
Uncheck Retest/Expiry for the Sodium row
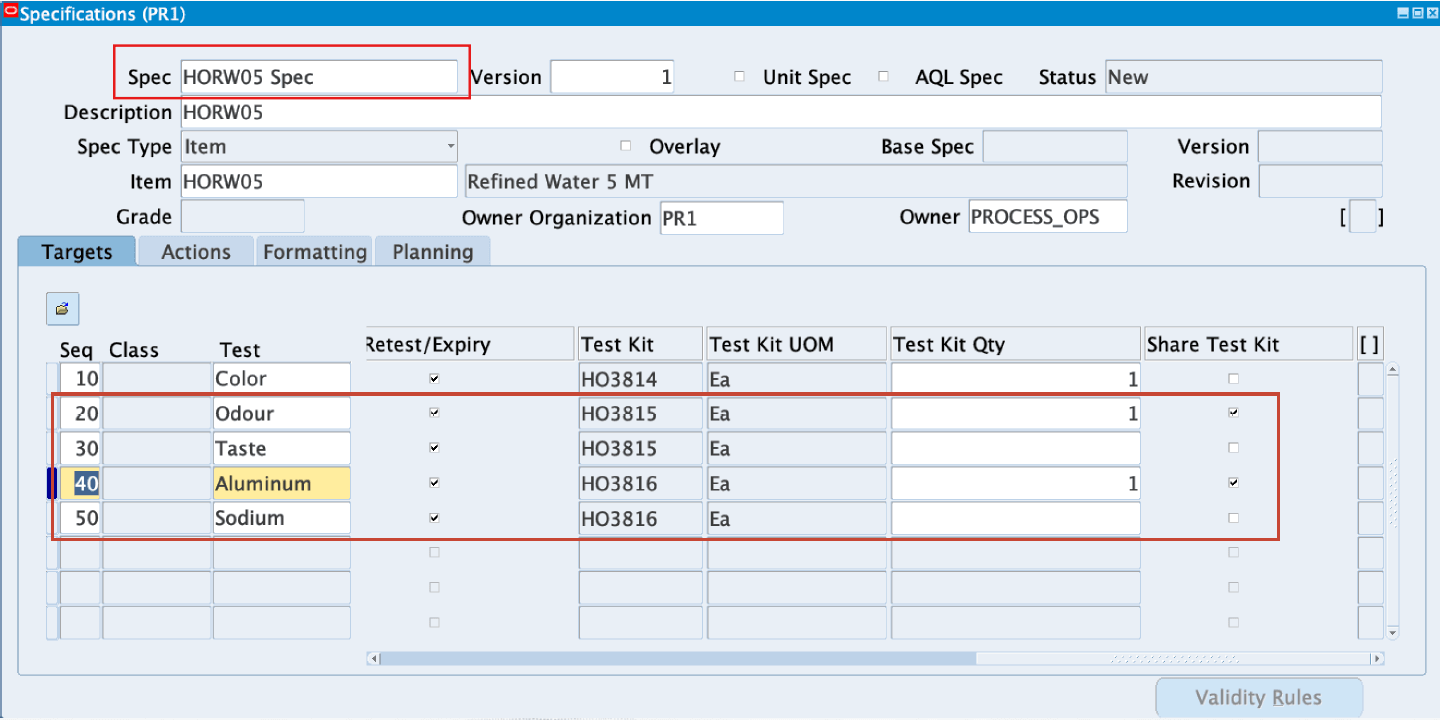[434, 518]
